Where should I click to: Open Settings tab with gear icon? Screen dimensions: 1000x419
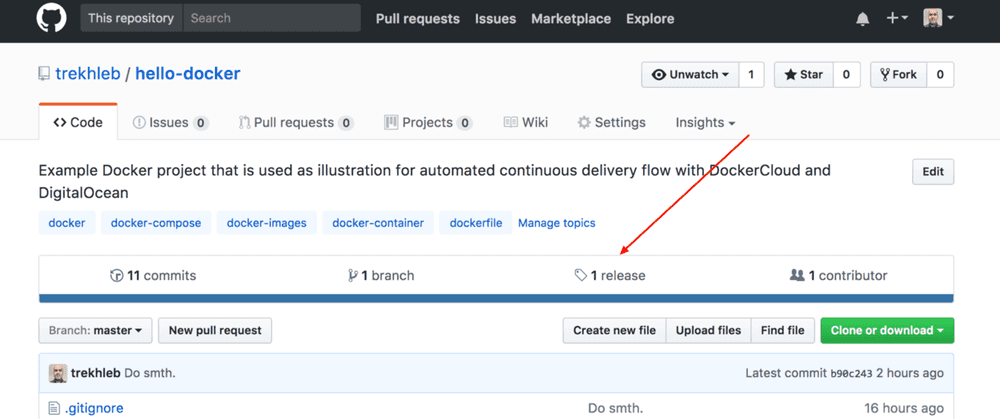(x=611, y=122)
